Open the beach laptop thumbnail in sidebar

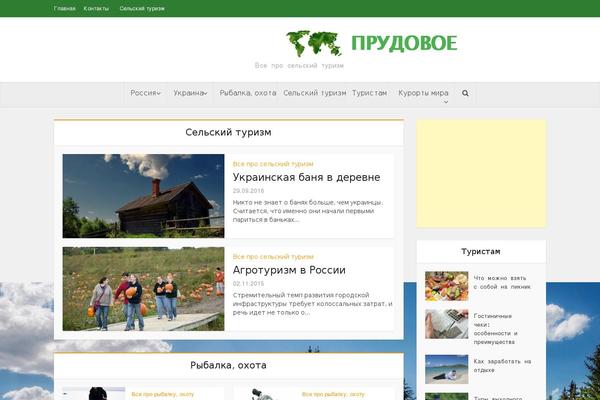(x=447, y=369)
